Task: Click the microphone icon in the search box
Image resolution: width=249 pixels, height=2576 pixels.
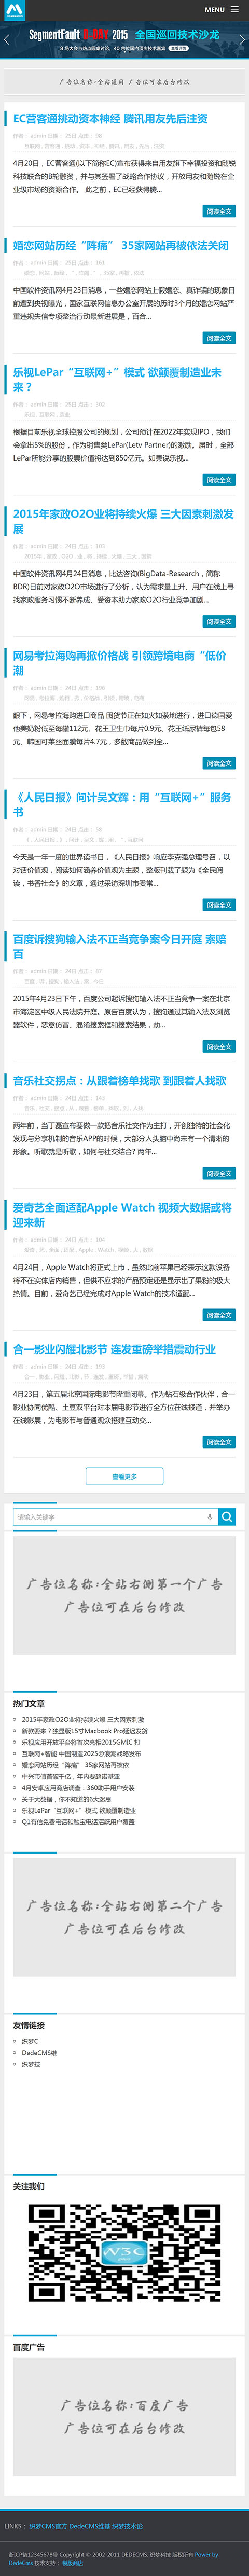Action: tap(209, 1517)
